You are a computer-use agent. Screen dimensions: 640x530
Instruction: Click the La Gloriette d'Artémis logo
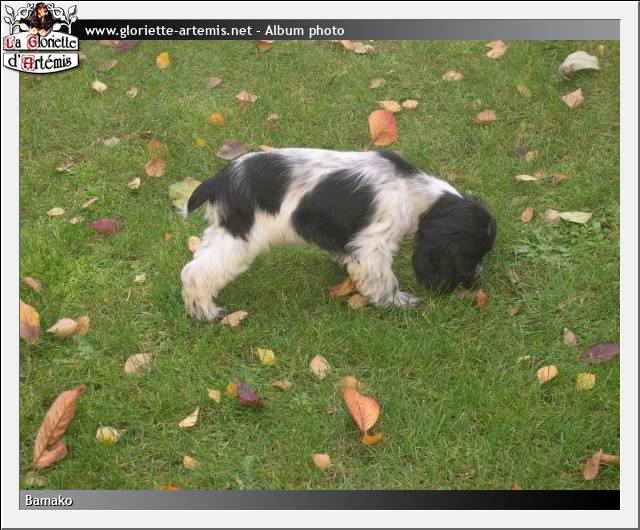click(x=41, y=38)
